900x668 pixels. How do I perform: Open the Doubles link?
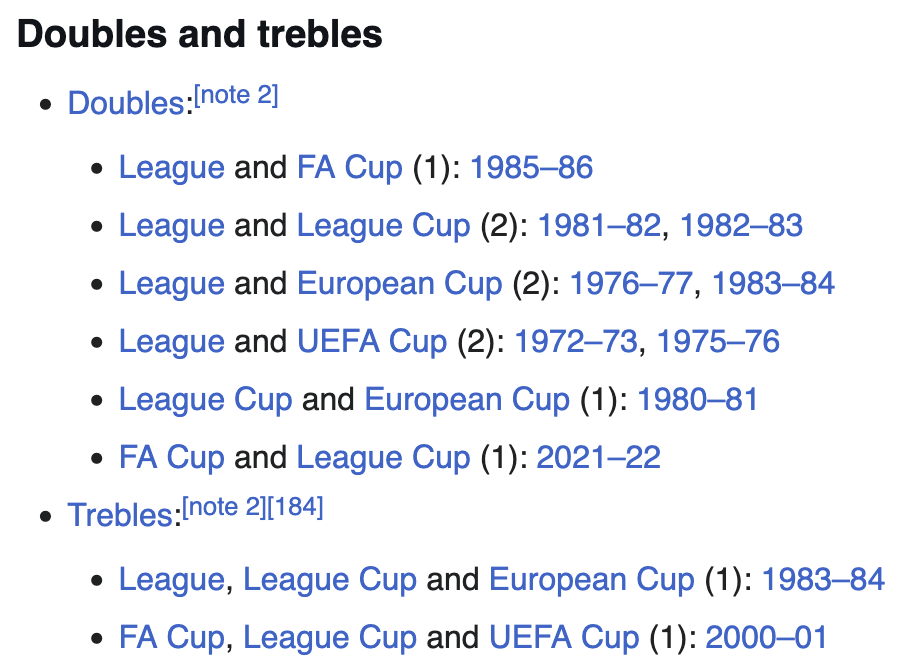point(126,104)
